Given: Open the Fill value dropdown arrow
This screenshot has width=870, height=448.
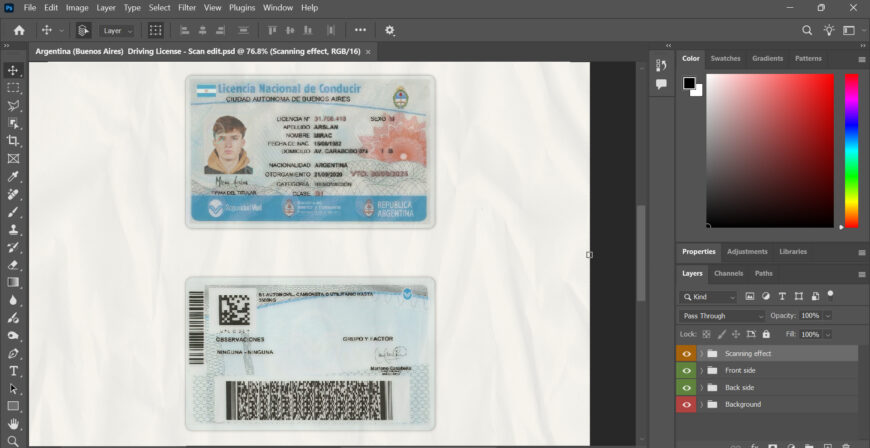Looking at the screenshot, I should point(827,335).
